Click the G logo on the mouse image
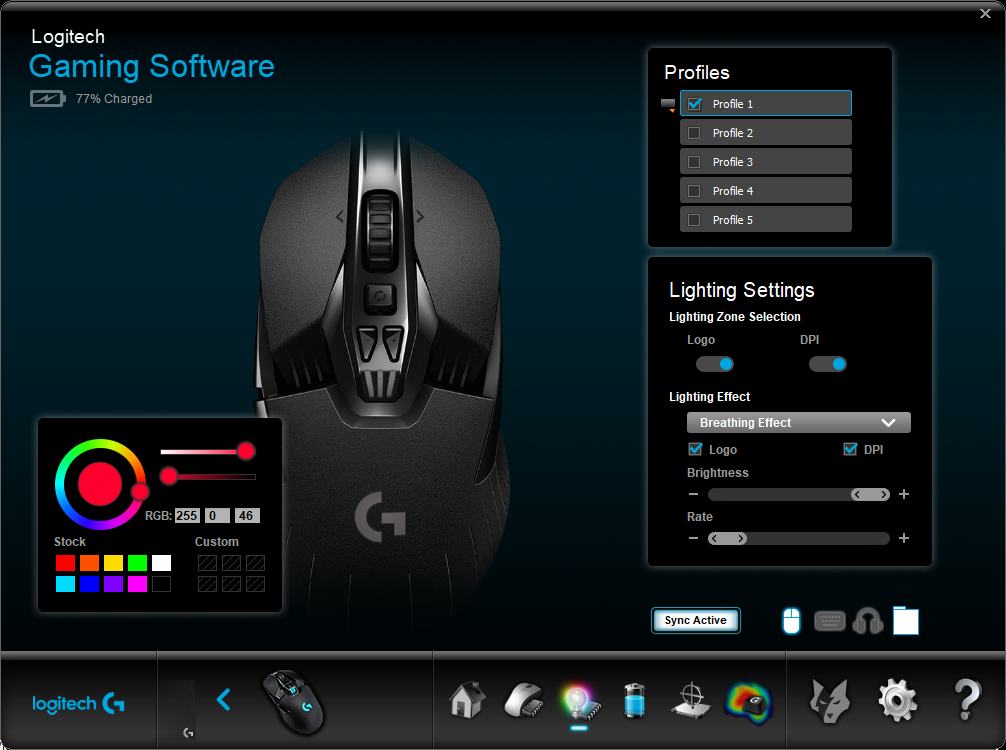Viewport: 1006px width, 750px height. [x=380, y=516]
